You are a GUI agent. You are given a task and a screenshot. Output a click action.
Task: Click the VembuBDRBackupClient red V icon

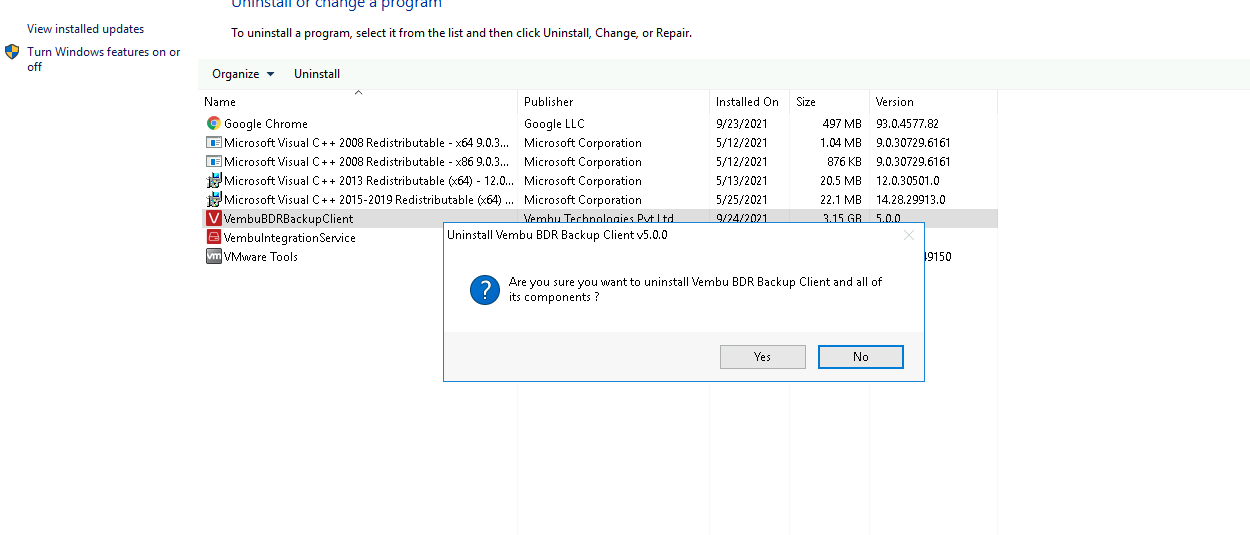click(x=213, y=219)
